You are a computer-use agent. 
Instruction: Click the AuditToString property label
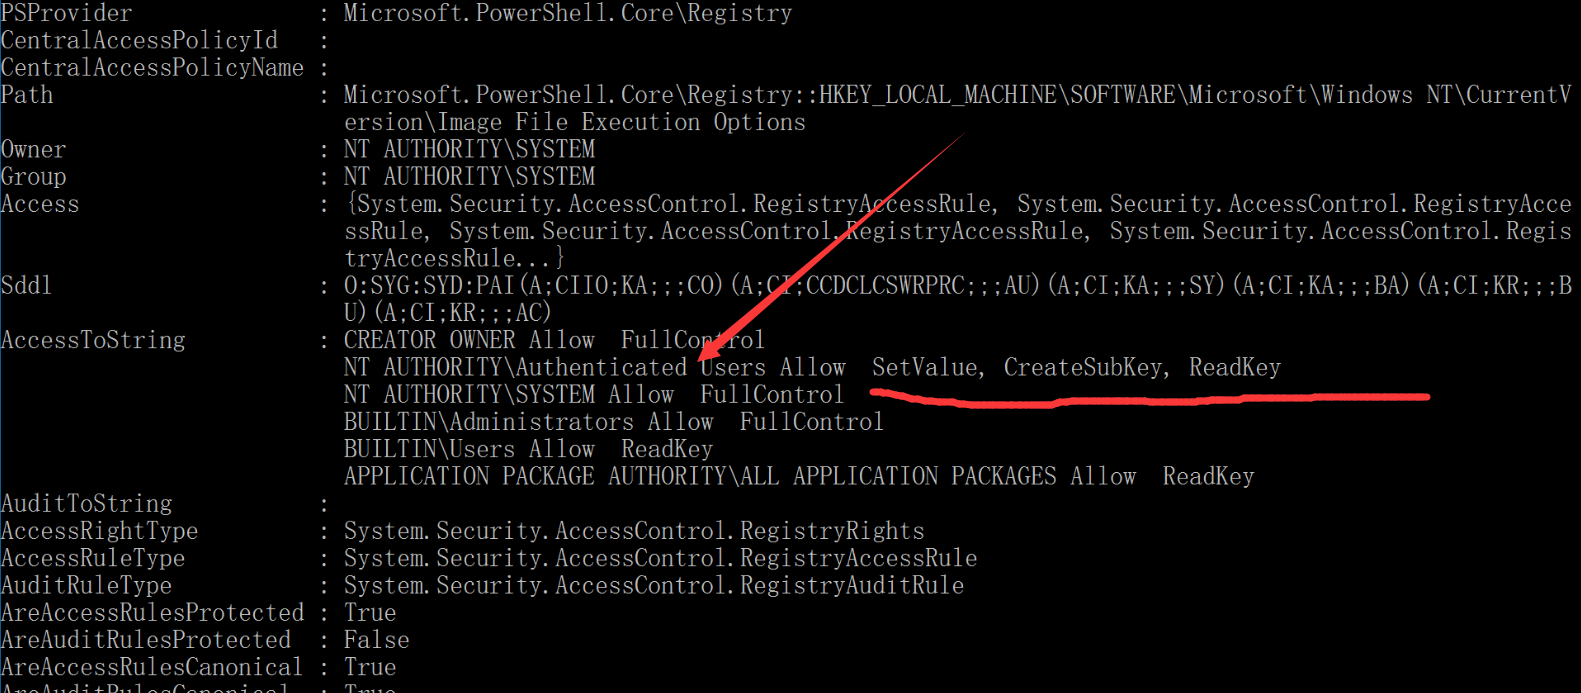[87, 503]
